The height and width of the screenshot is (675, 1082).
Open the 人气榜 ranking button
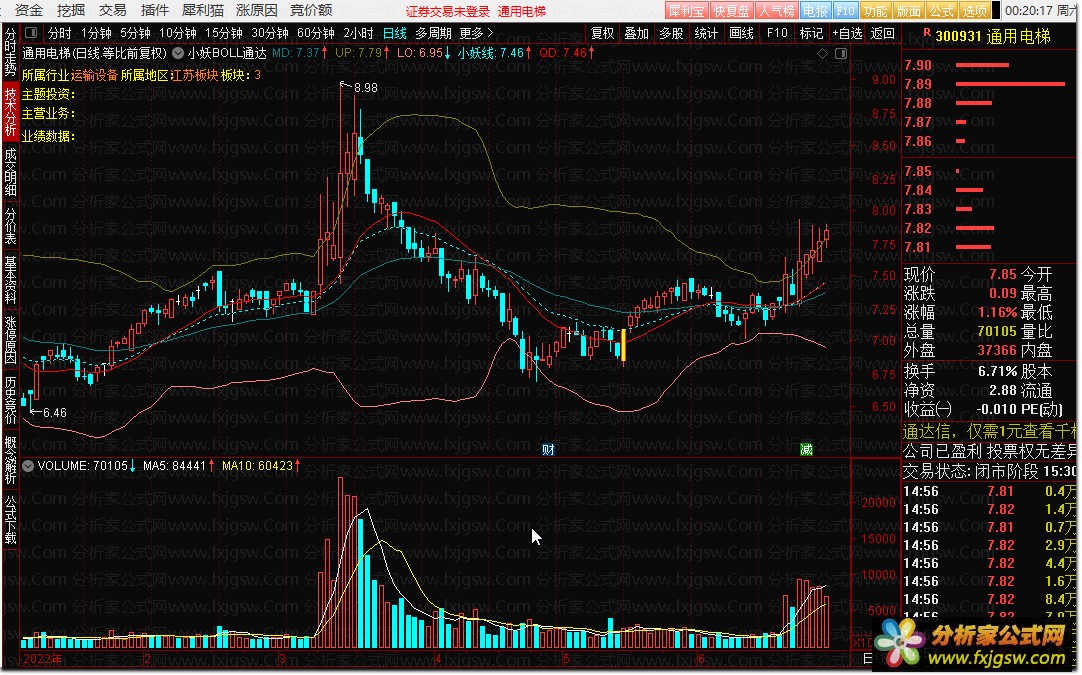tap(776, 10)
